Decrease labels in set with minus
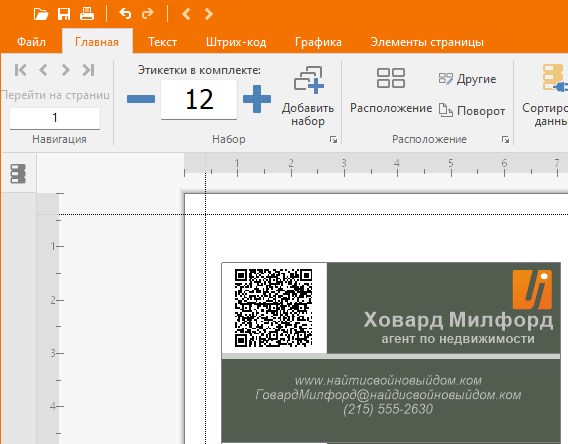Screen dimensions: 568x444 (x=141, y=99)
